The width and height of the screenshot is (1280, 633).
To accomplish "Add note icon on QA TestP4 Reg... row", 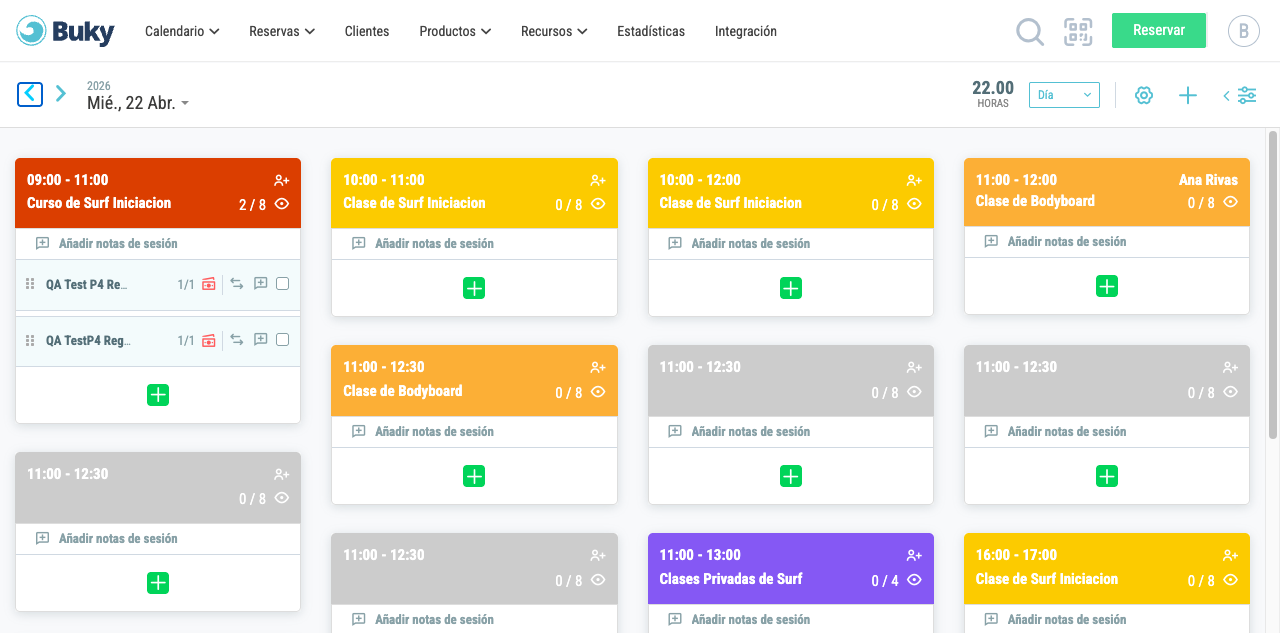I will (261, 340).
